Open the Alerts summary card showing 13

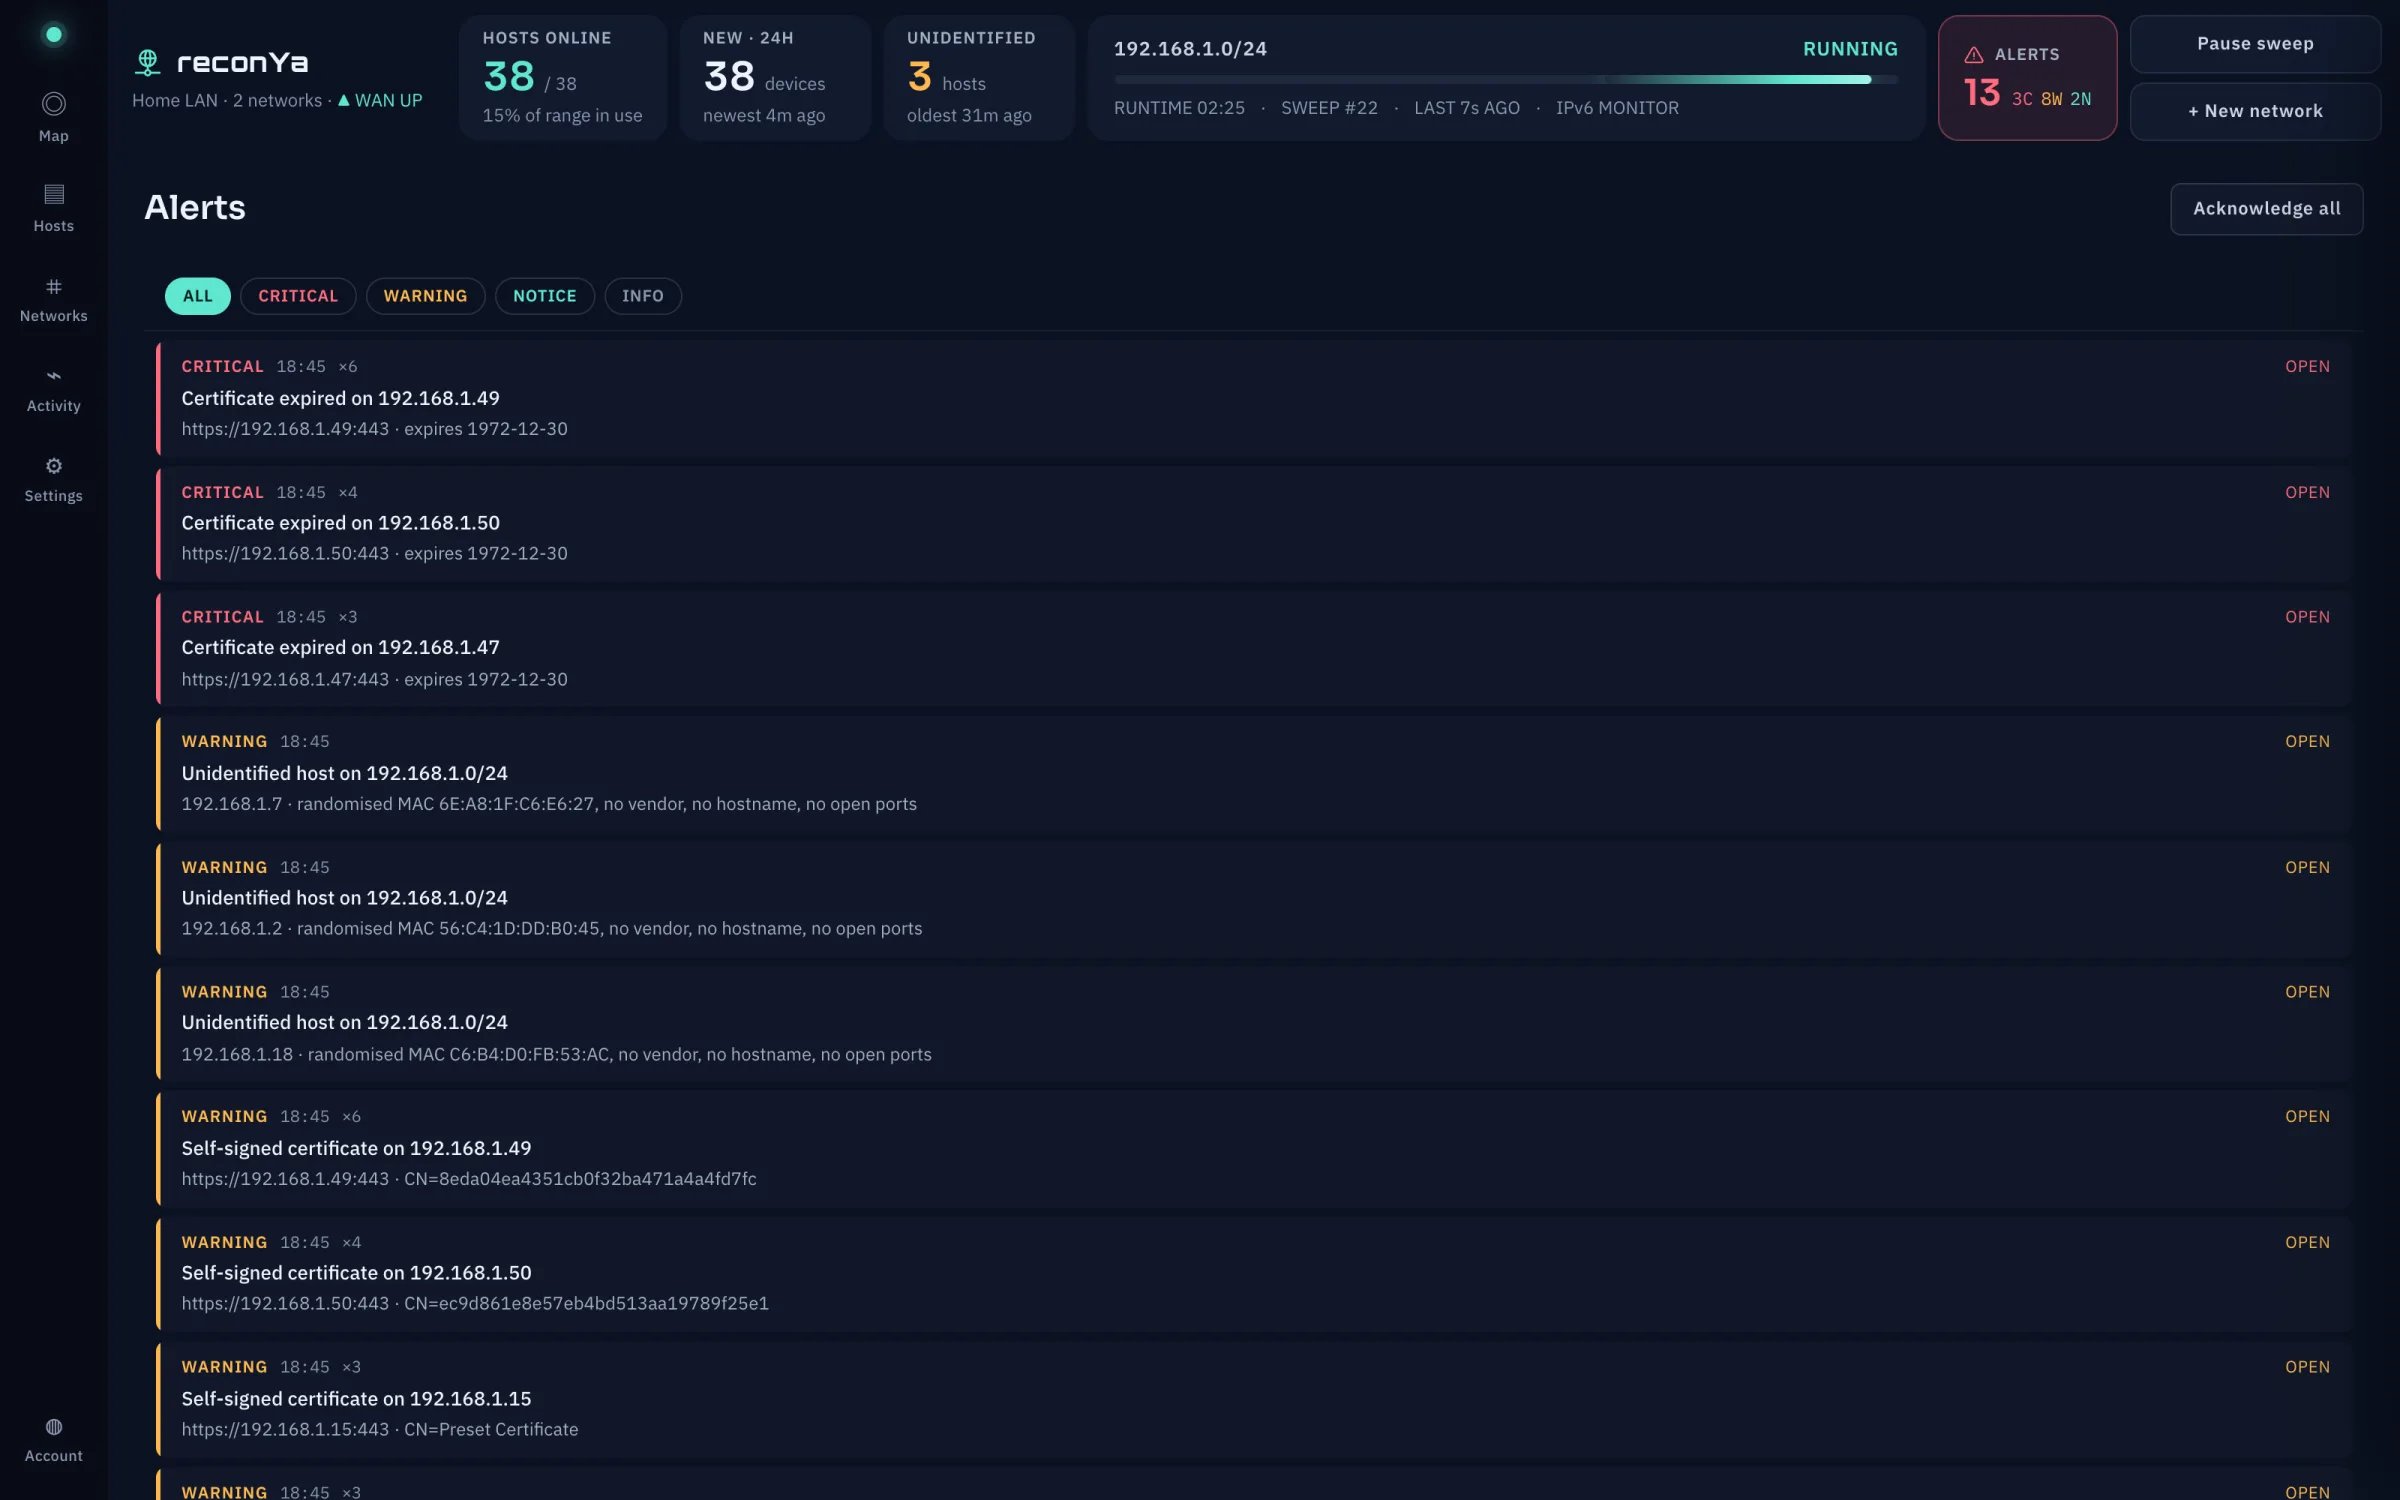(x=2027, y=78)
